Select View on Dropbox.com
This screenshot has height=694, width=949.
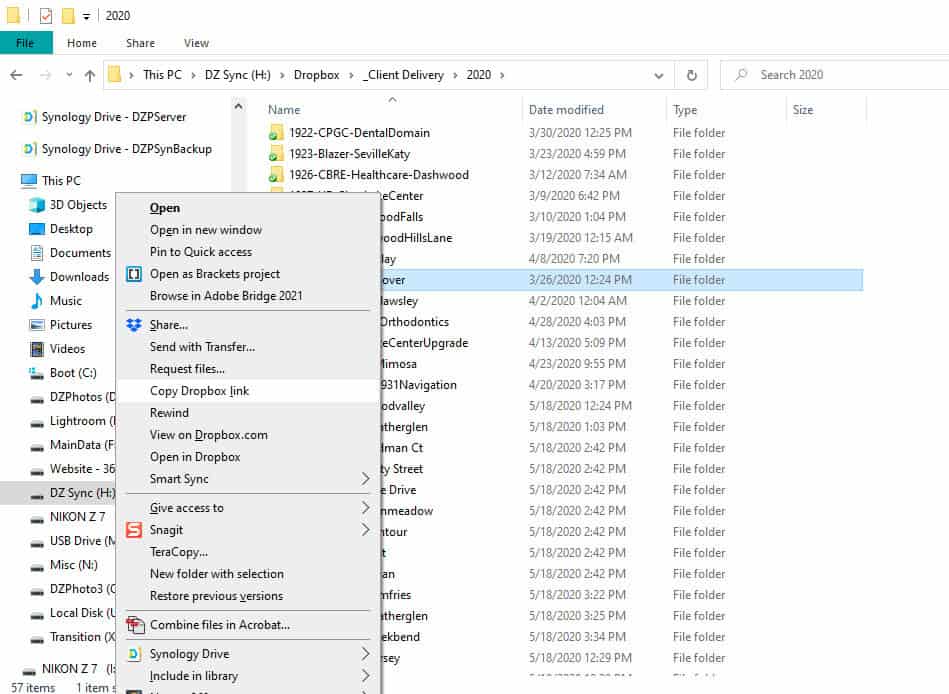(208, 435)
